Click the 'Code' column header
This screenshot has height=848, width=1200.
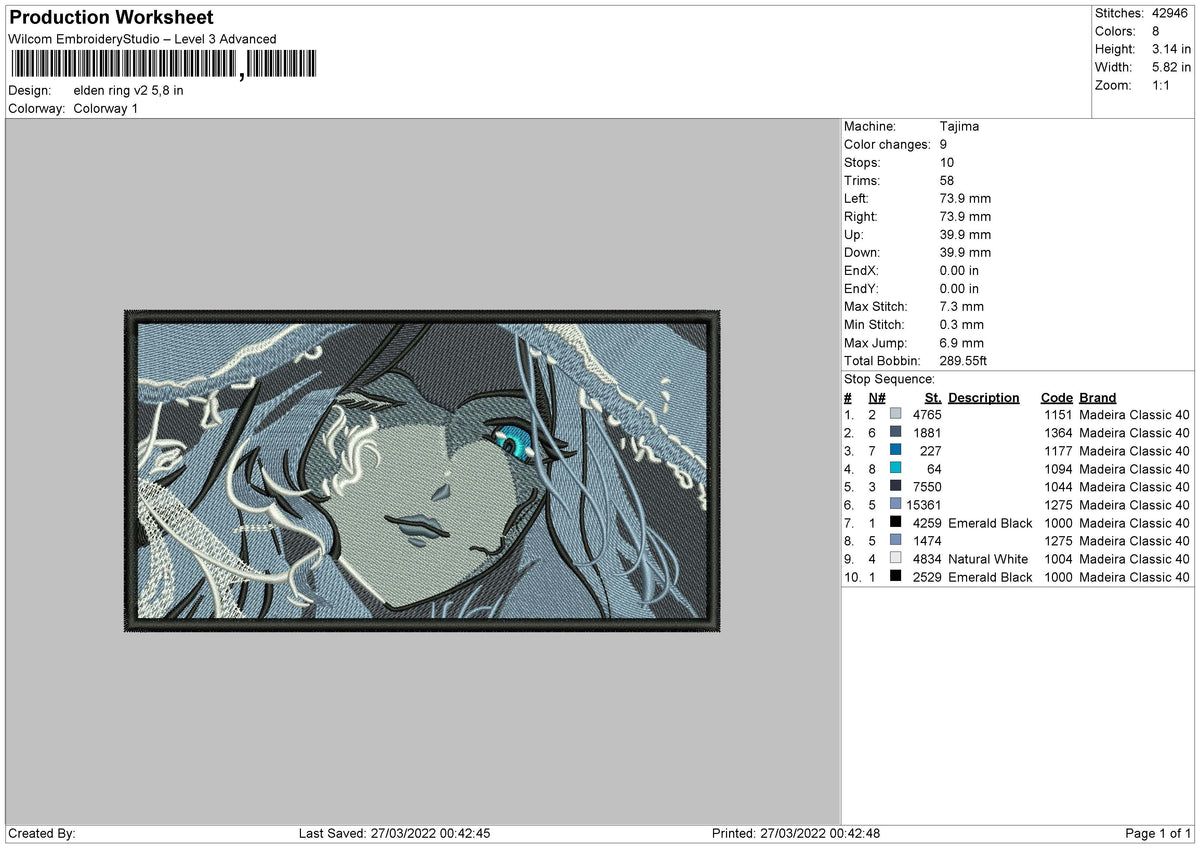pyautogui.click(x=1056, y=397)
